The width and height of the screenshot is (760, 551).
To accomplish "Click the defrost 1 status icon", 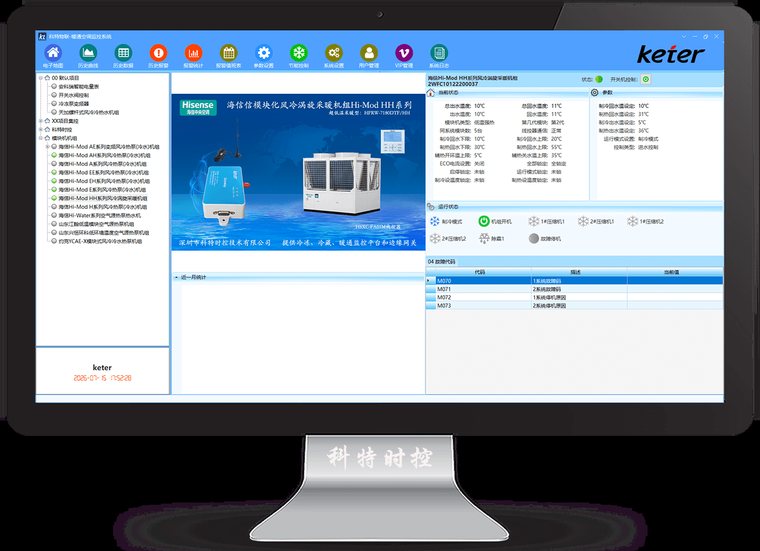I will pyautogui.click(x=484, y=238).
